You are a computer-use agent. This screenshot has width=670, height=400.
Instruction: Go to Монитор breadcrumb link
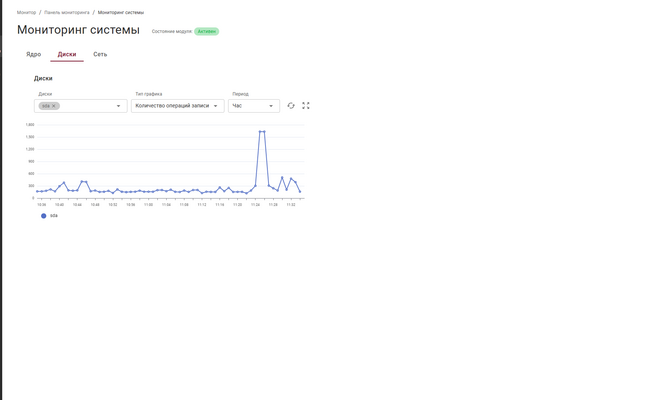pyautogui.click(x=26, y=13)
